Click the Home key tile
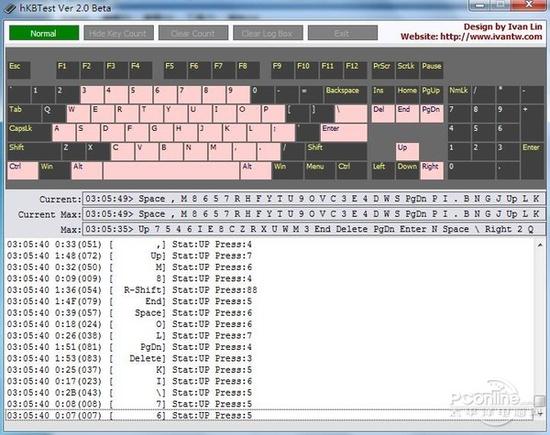 point(407,94)
